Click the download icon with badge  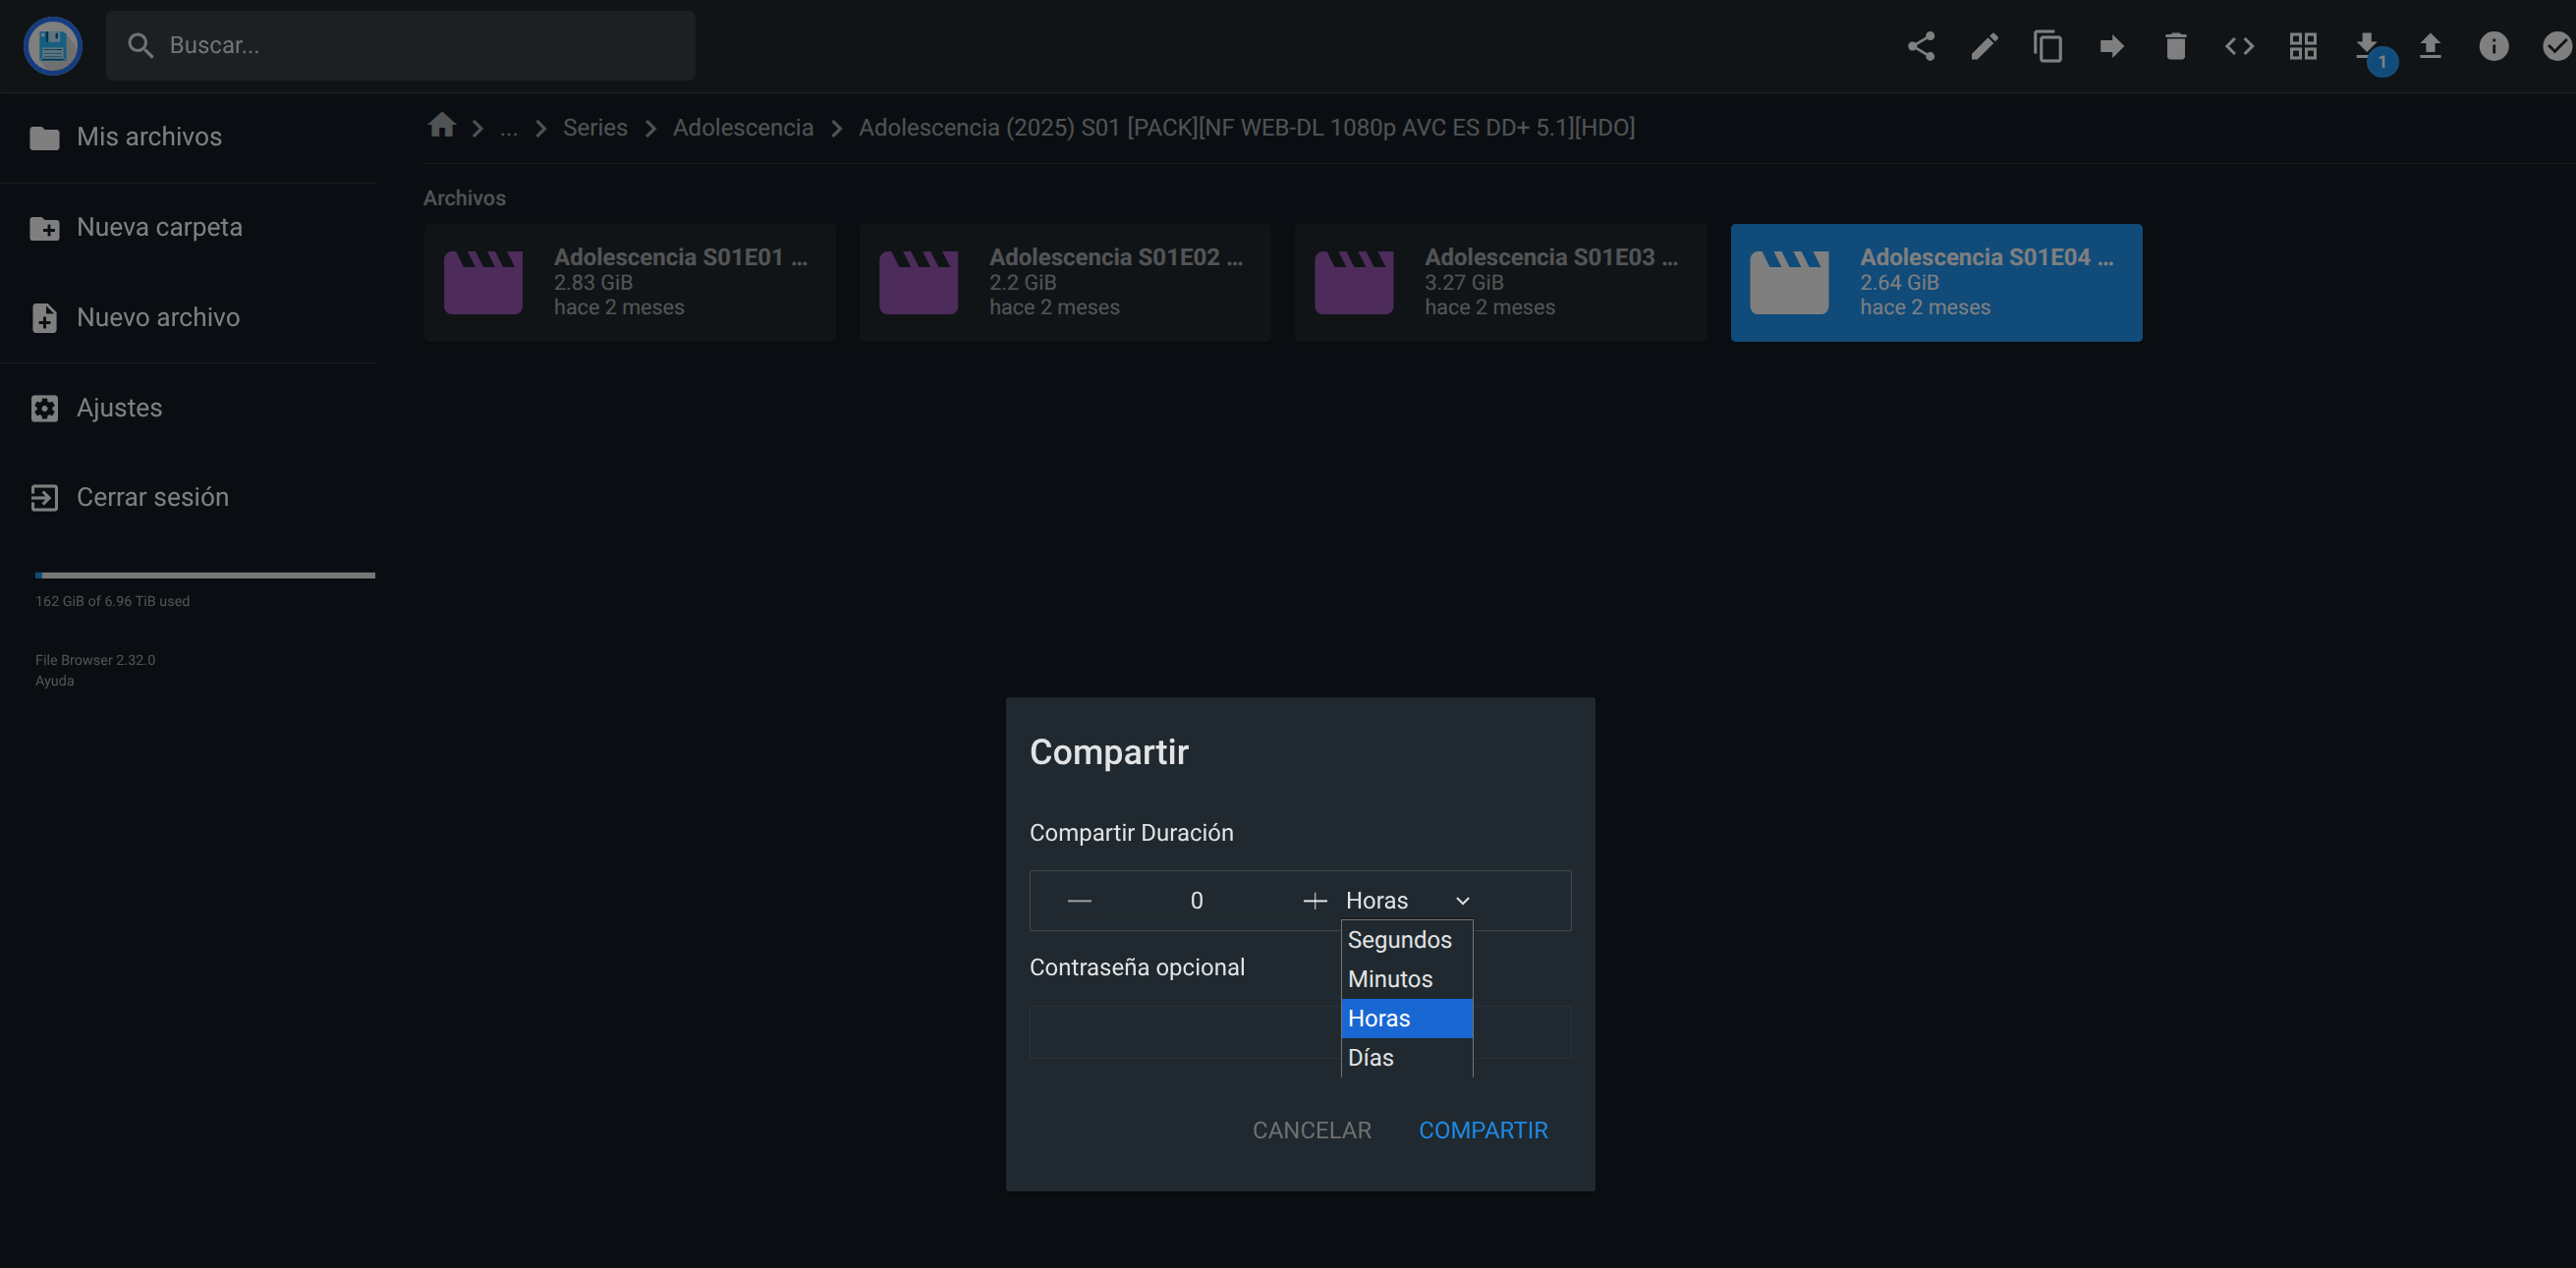2366,46
